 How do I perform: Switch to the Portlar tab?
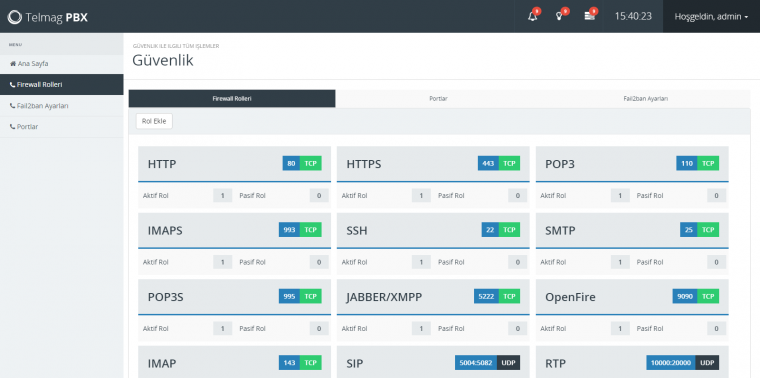pyautogui.click(x=438, y=98)
